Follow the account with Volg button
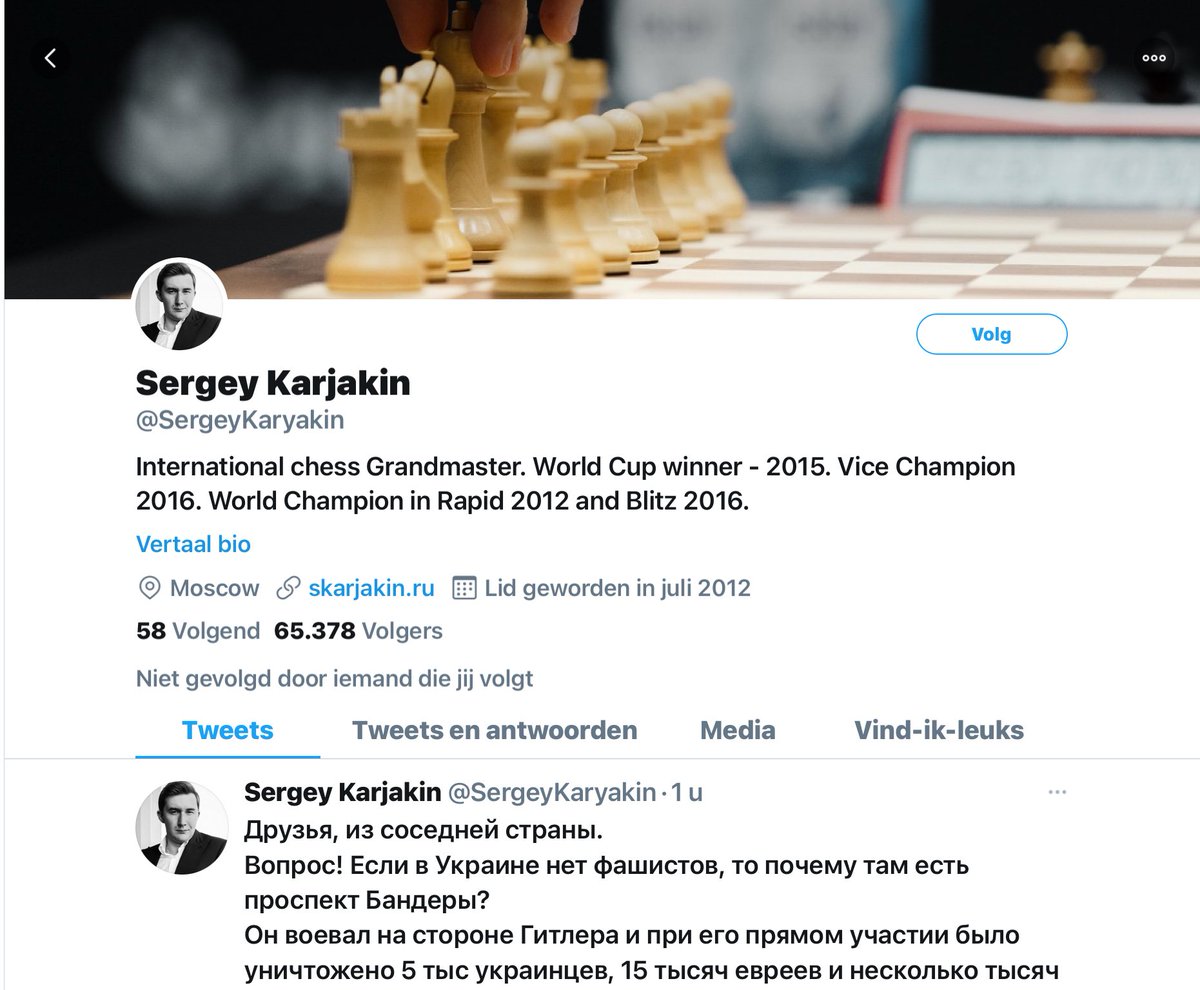 (992, 335)
